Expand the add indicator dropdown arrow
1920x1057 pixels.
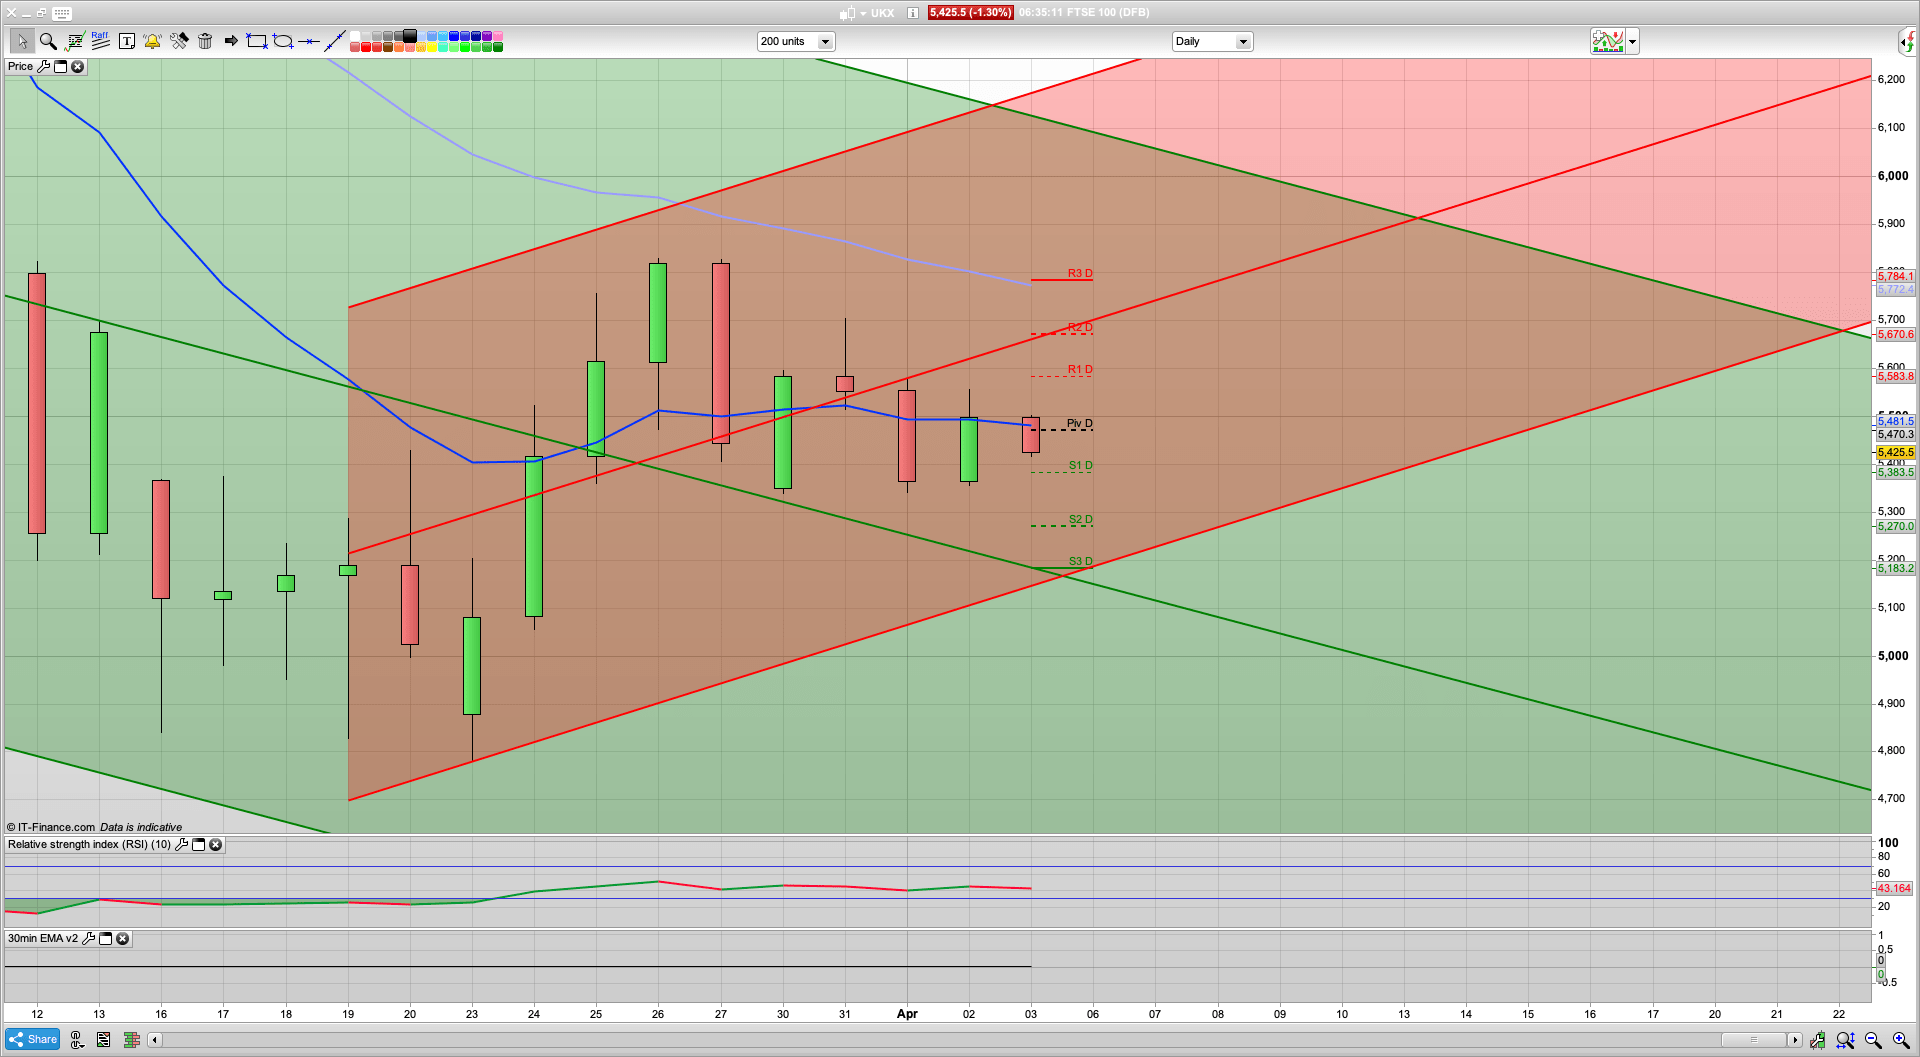1632,42
